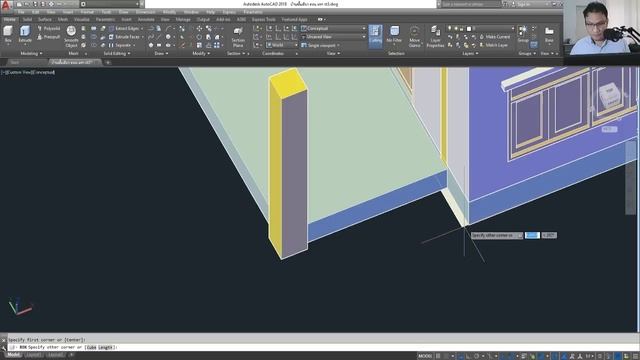
Task: Expand the Solid Editing panel
Action: [x=117, y=53]
